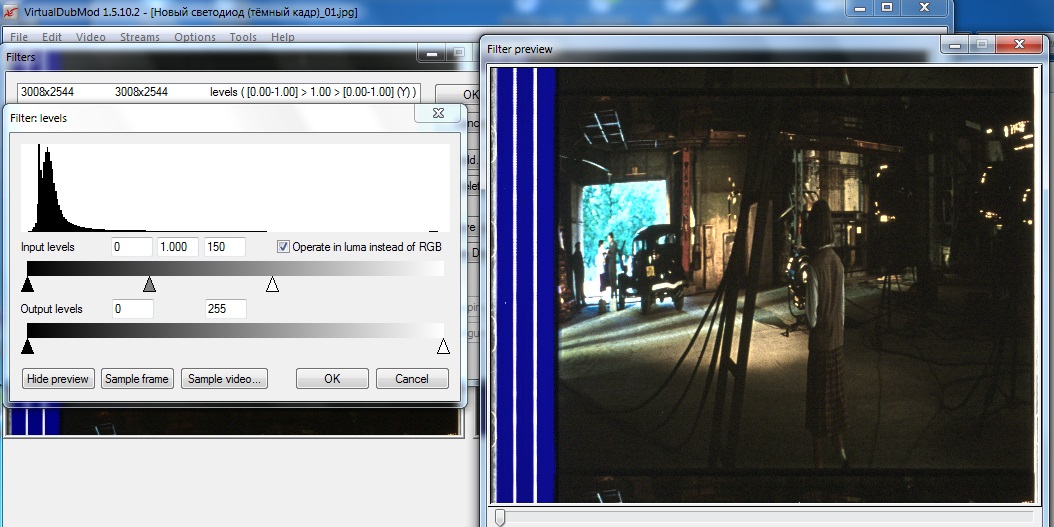Select the input levels gray midpoint marker

click(x=149, y=286)
